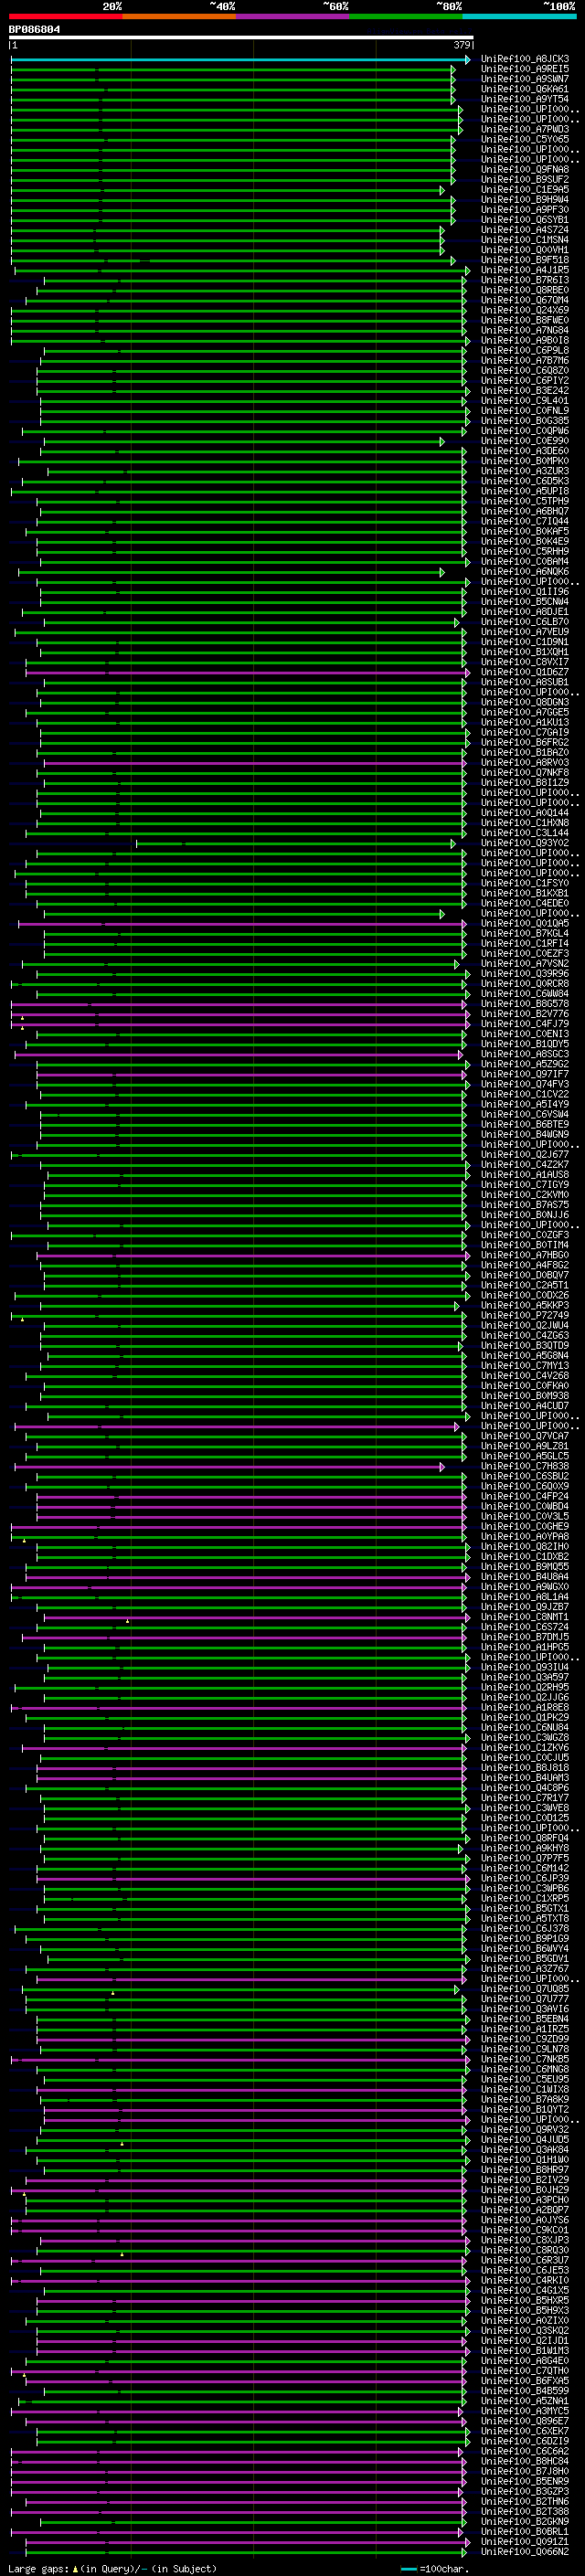Screen dimensions: 585x2576
Task: Open hit UniRef100_B0TIM4
Action: click(525, 1245)
